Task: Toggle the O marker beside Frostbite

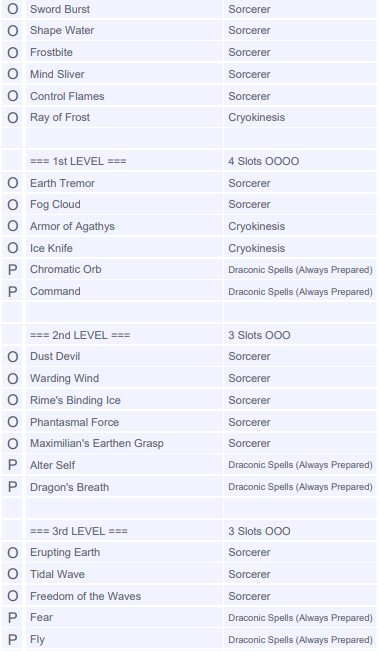Action: point(12,52)
